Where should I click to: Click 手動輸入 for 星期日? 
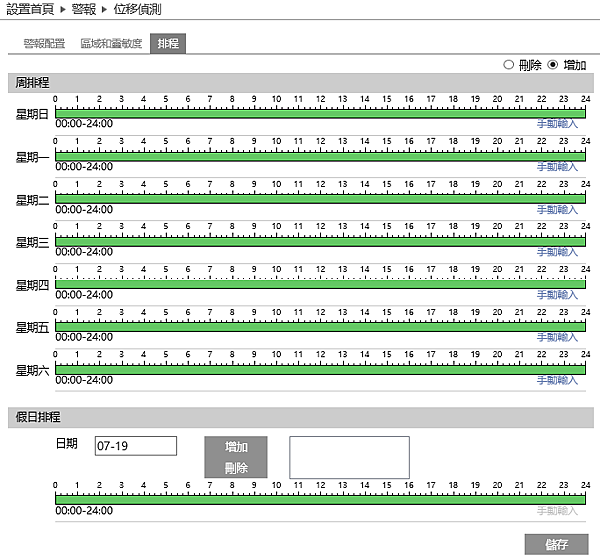[557, 124]
